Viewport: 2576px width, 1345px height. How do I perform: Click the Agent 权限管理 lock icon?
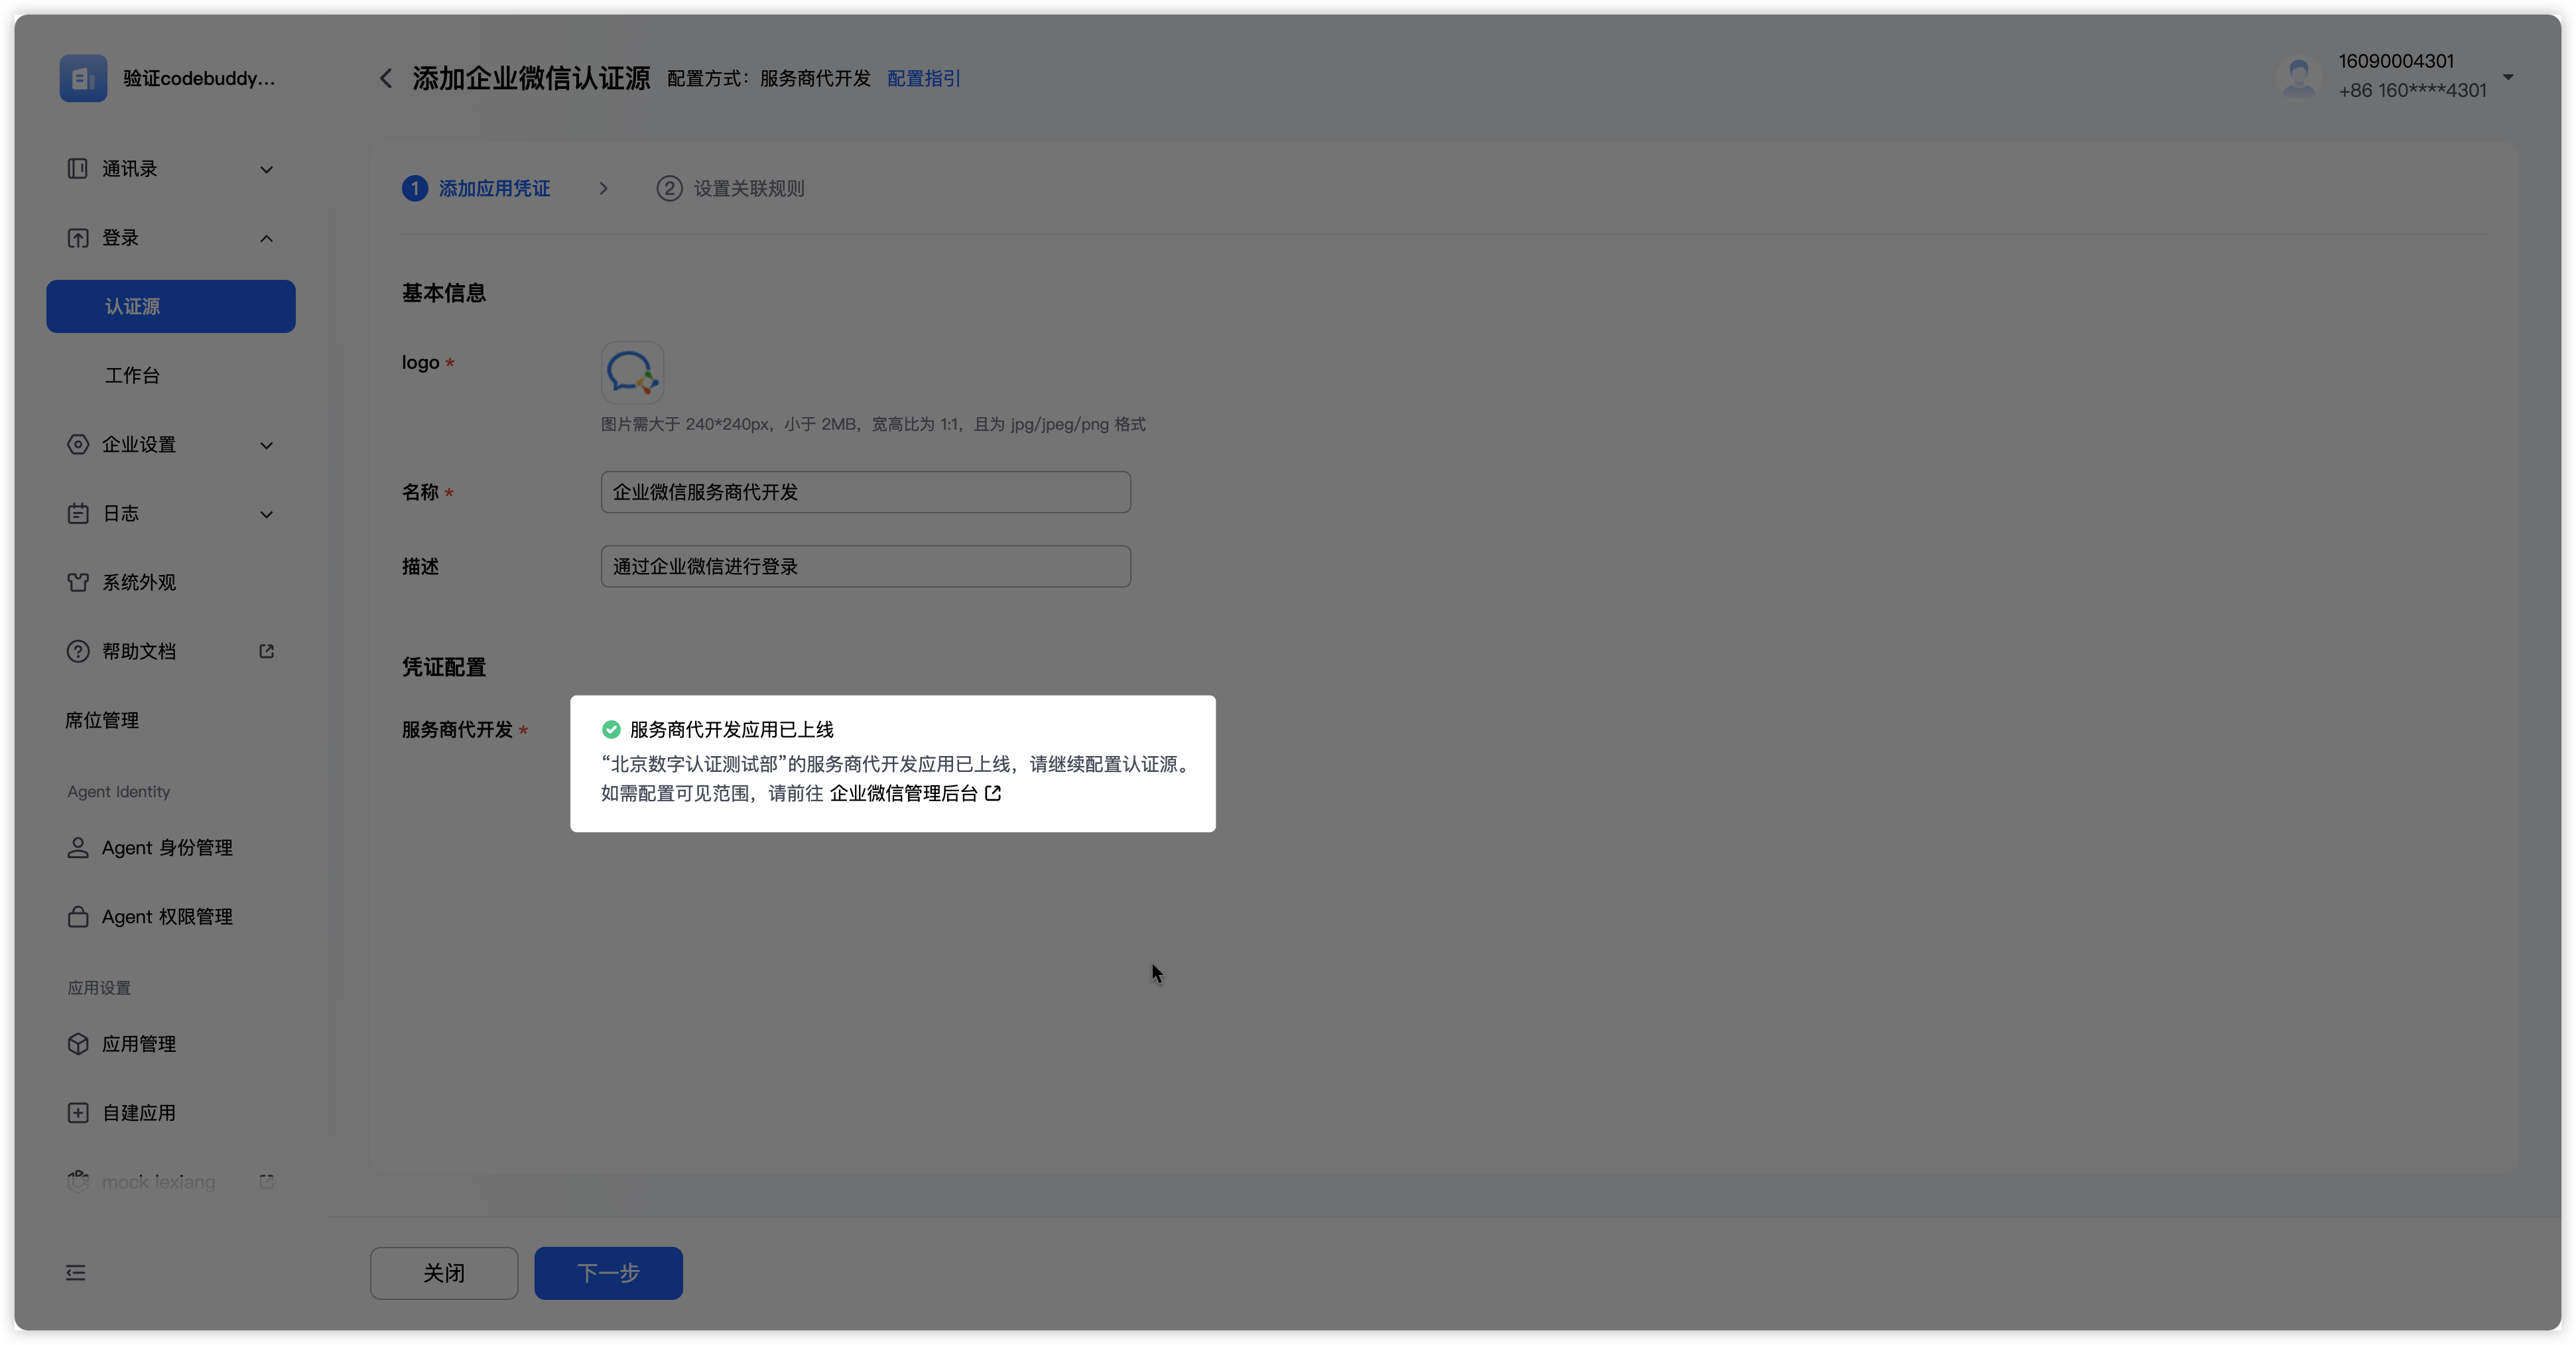pos(78,917)
